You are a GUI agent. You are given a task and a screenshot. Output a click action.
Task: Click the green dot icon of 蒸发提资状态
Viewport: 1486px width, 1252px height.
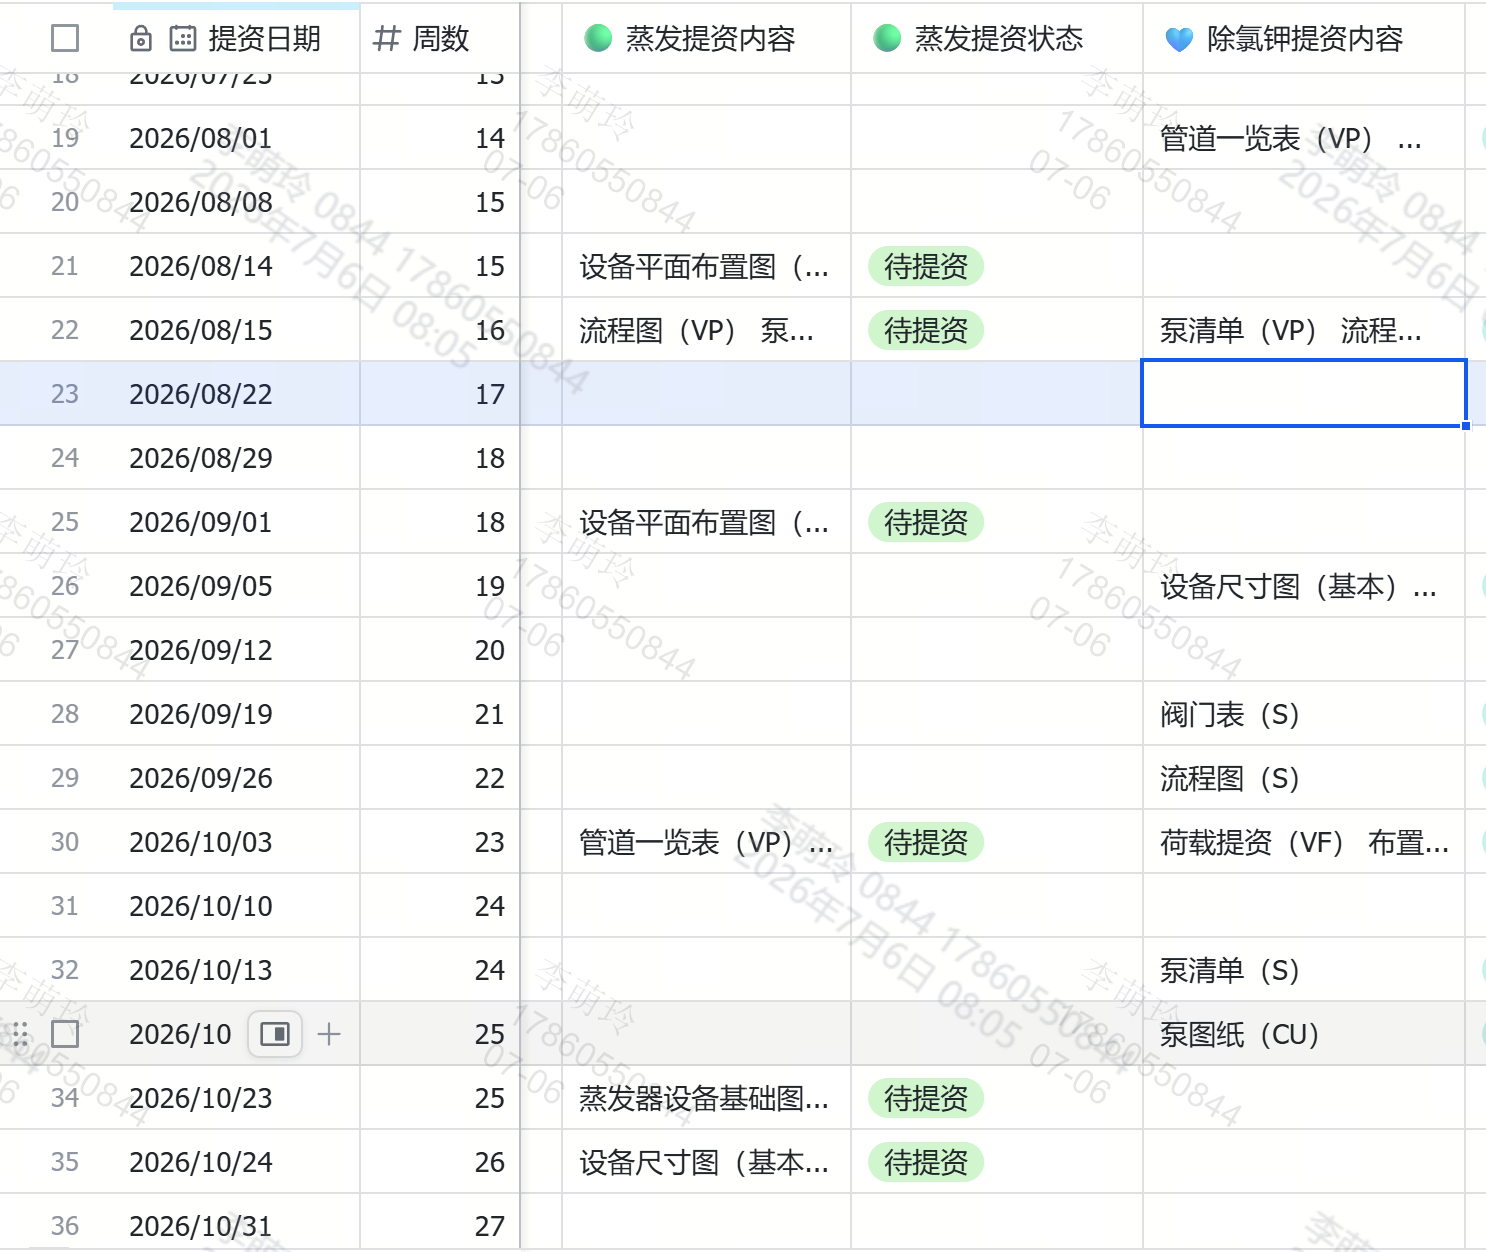pos(887,38)
